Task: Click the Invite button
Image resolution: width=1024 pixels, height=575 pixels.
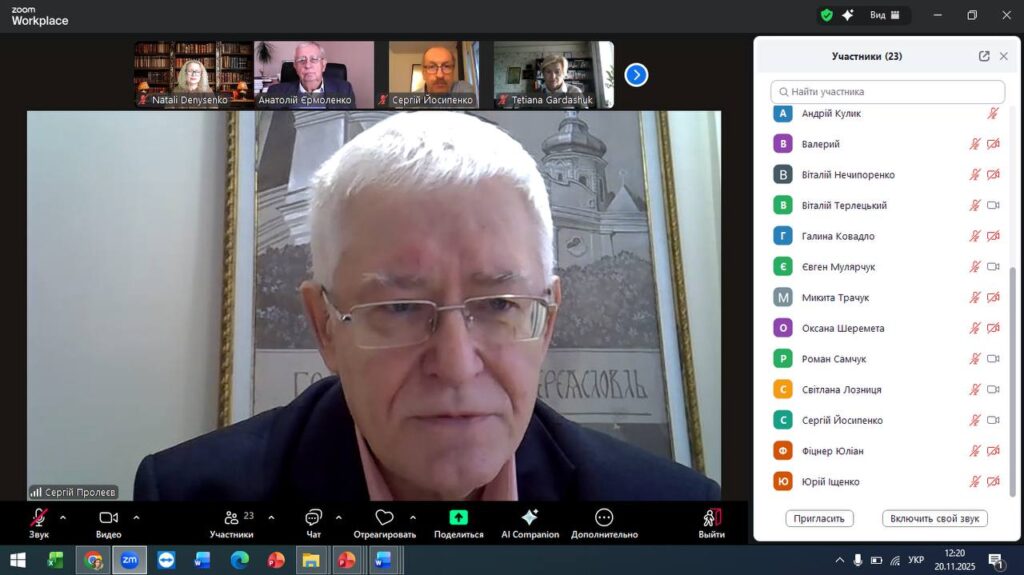Action: click(820, 518)
